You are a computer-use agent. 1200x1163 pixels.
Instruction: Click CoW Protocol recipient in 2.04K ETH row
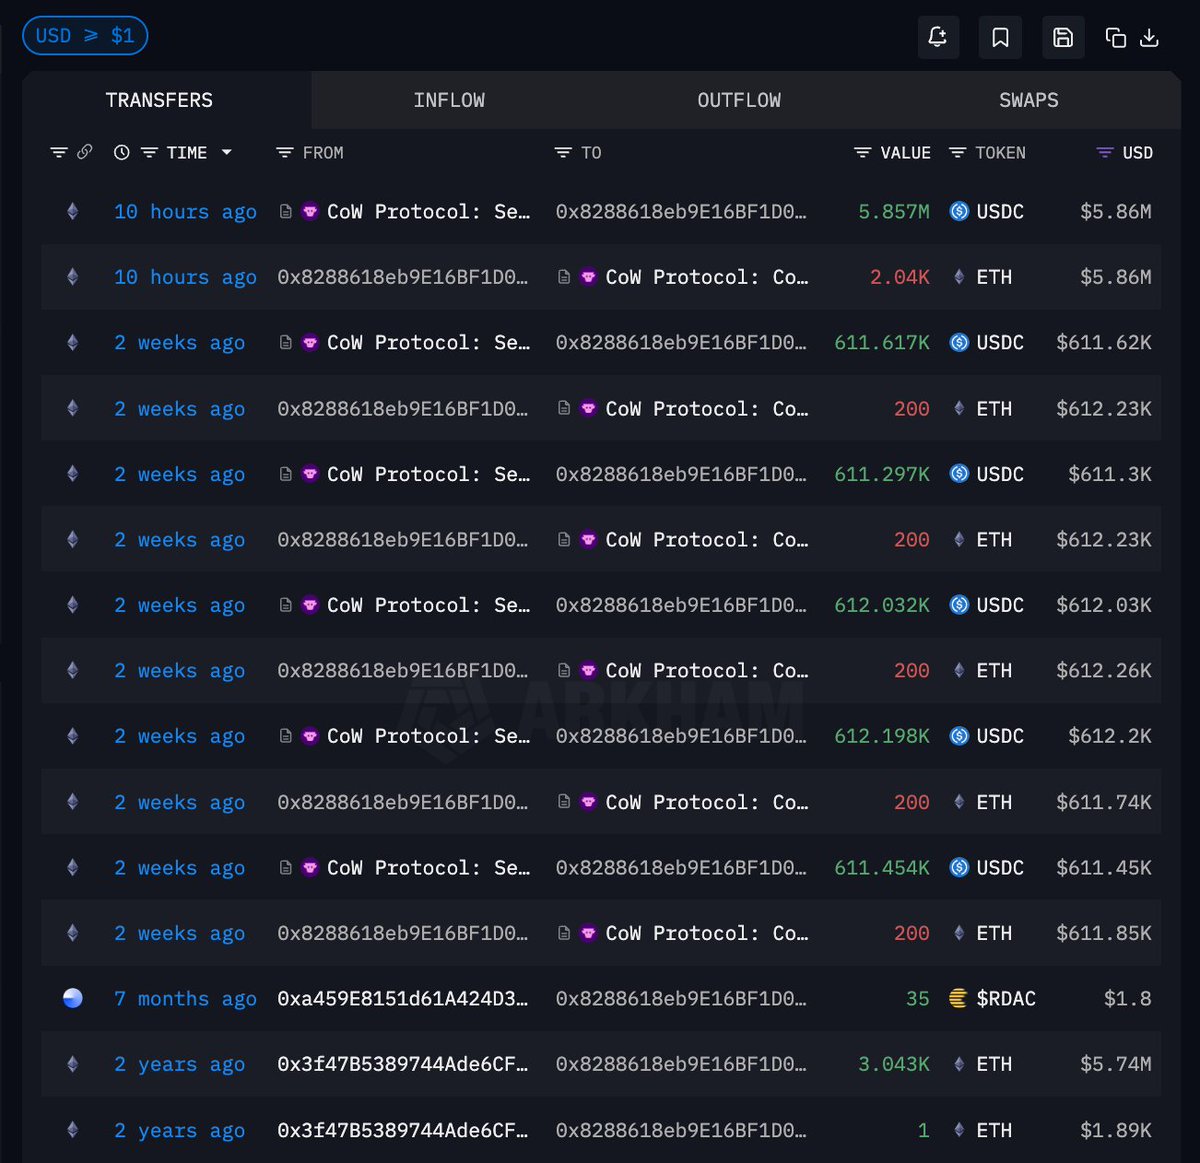click(707, 277)
